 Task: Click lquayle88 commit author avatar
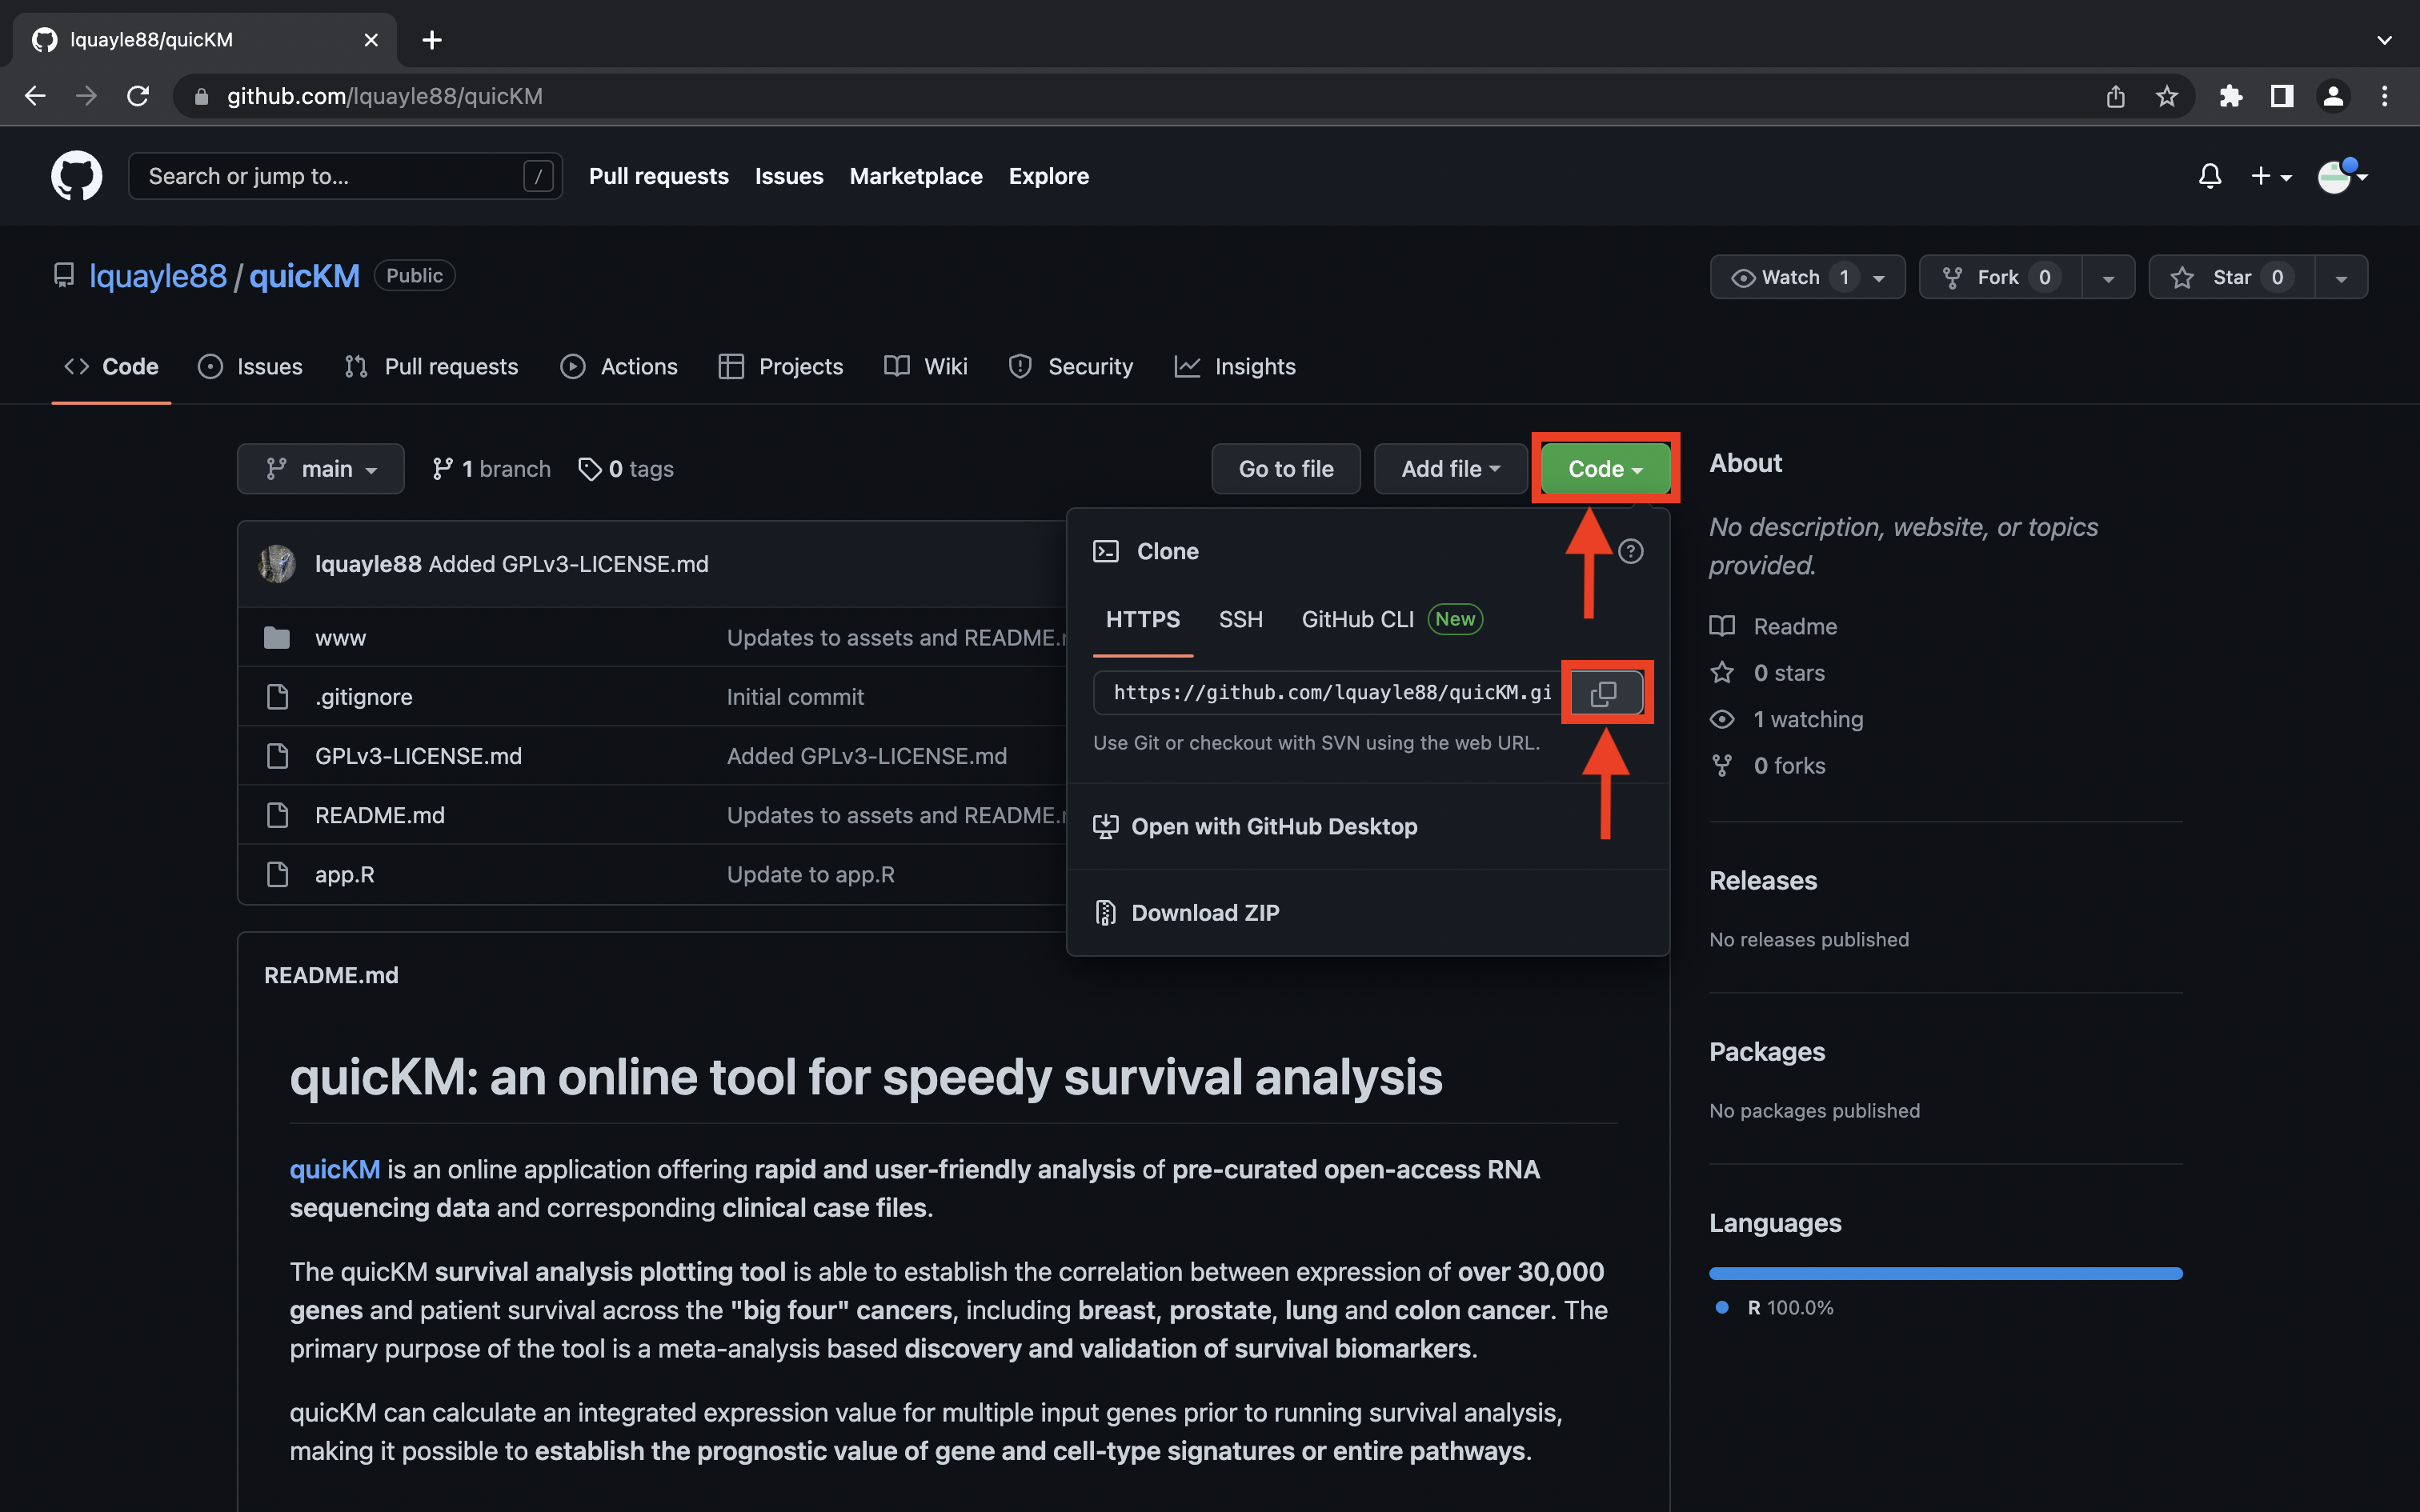coord(277,564)
